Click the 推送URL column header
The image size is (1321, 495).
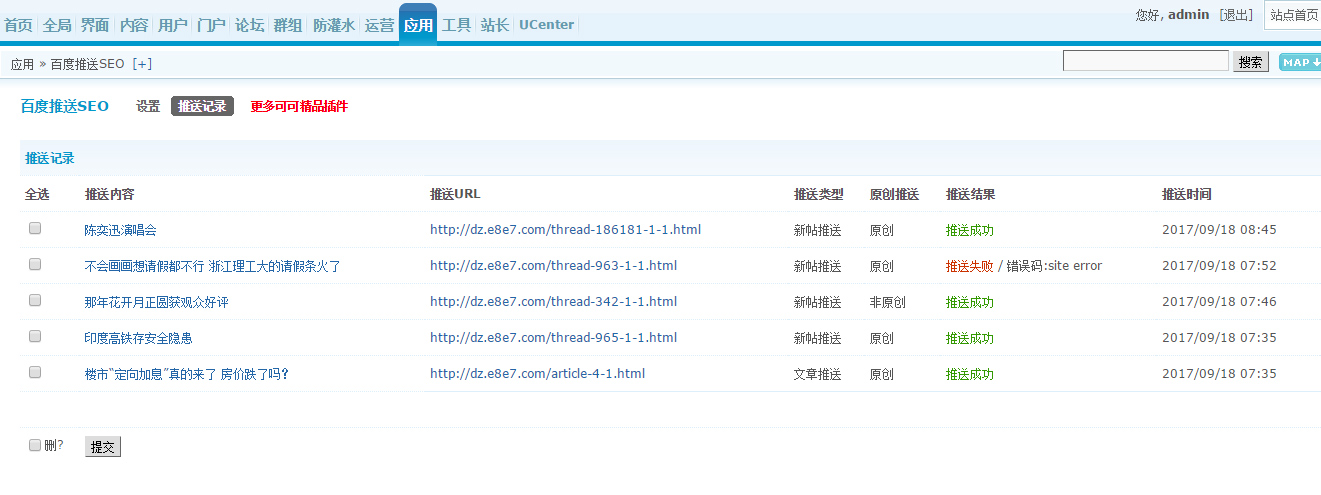click(455, 194)
